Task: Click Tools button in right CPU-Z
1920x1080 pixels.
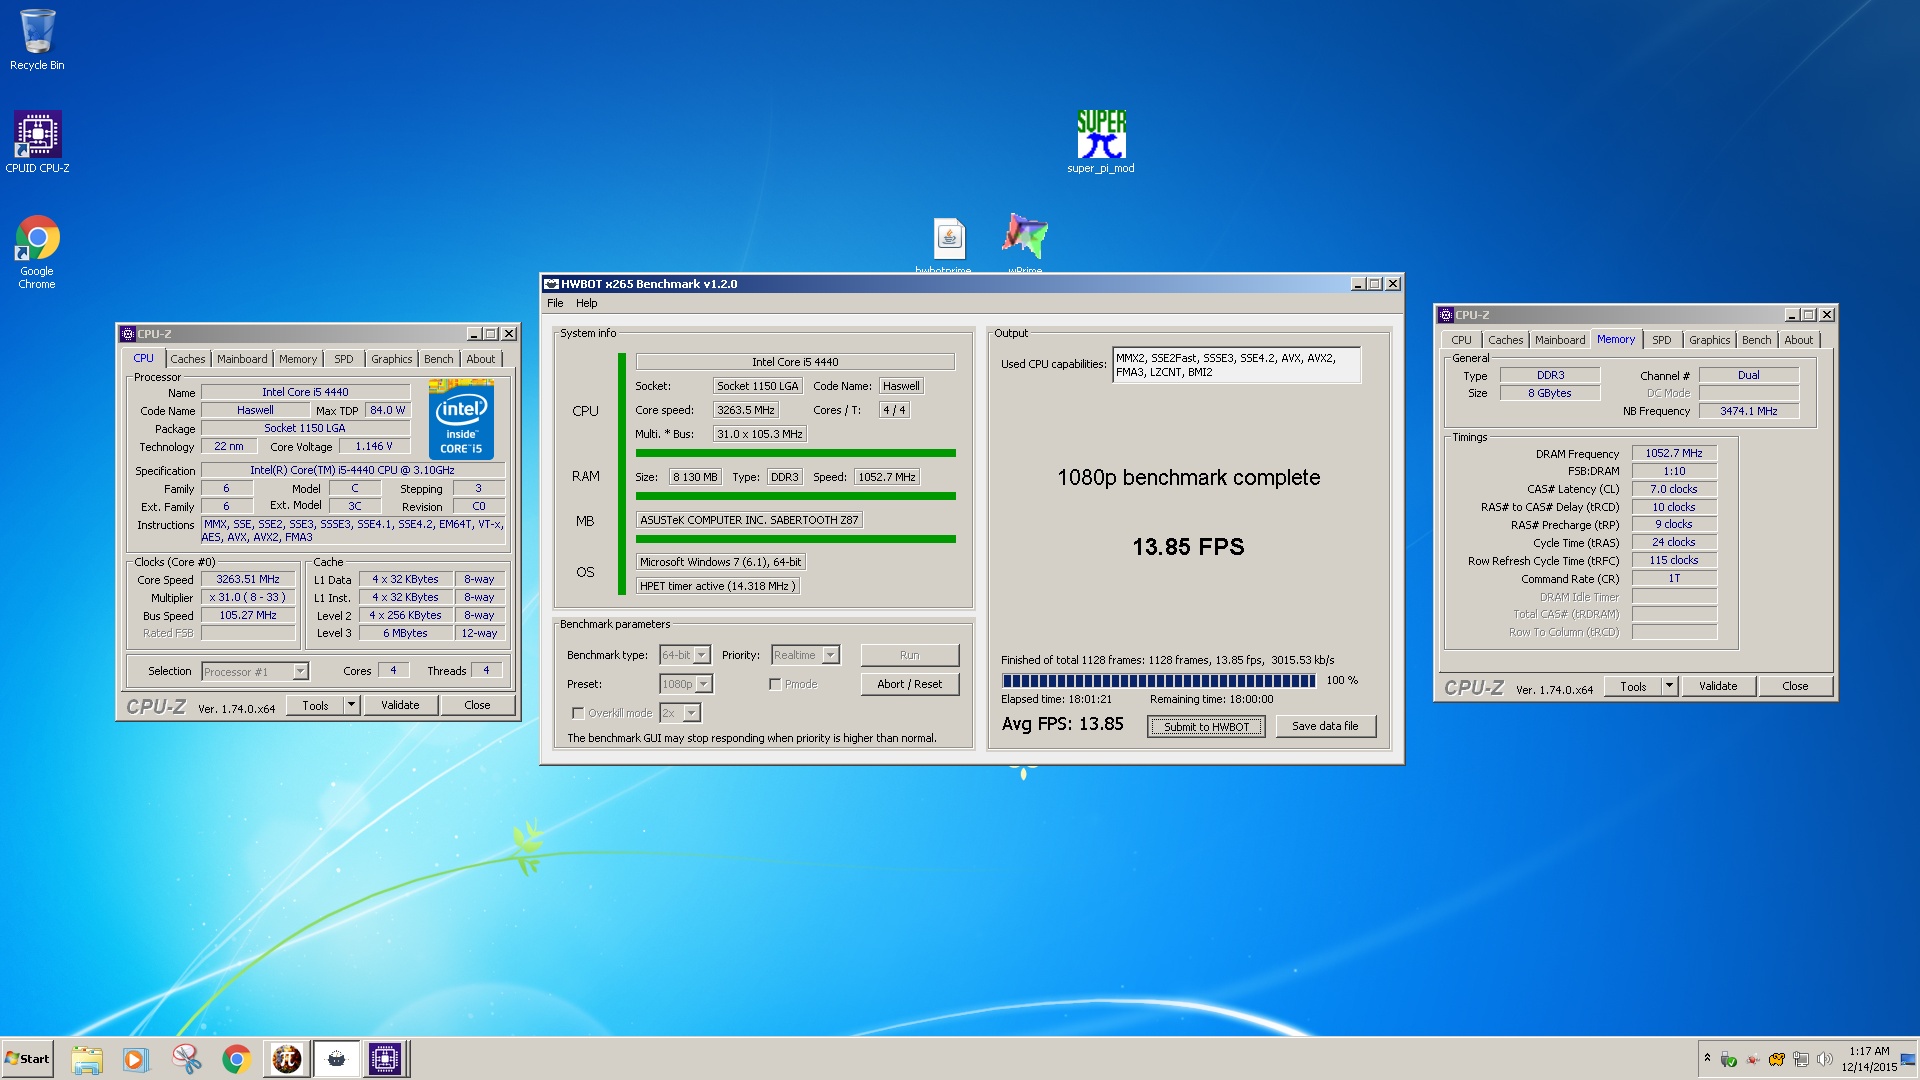Action: (1633, 686)
